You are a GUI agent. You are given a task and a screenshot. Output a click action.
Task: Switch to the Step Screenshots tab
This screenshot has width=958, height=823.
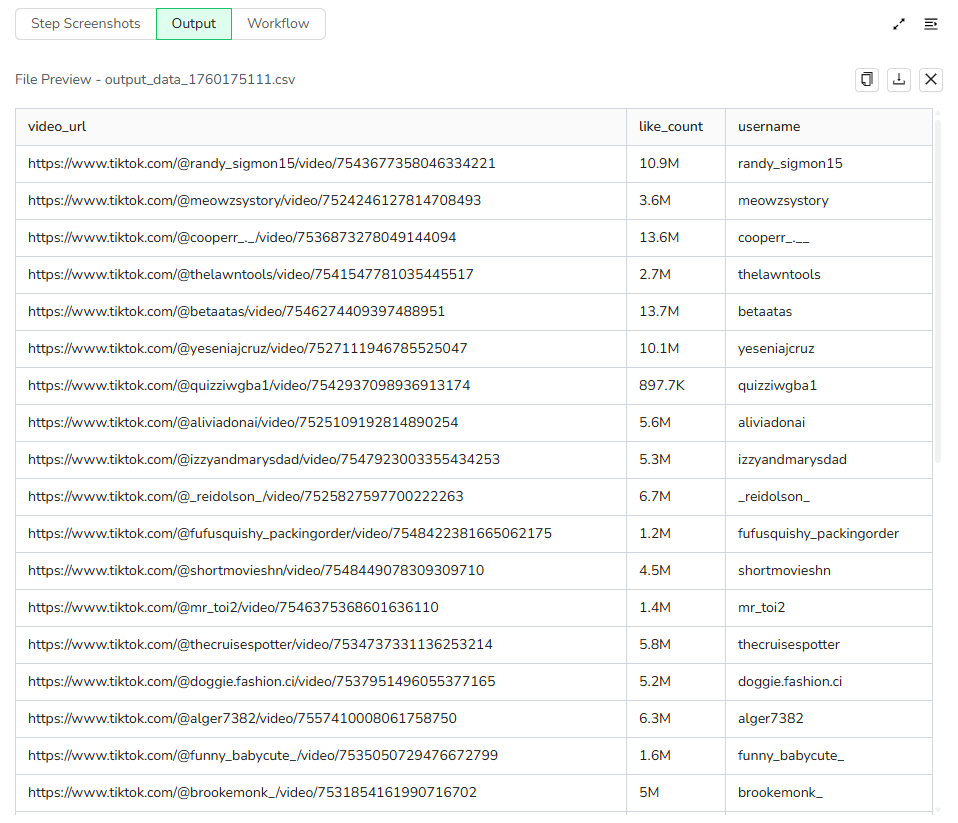coord(86,24)
